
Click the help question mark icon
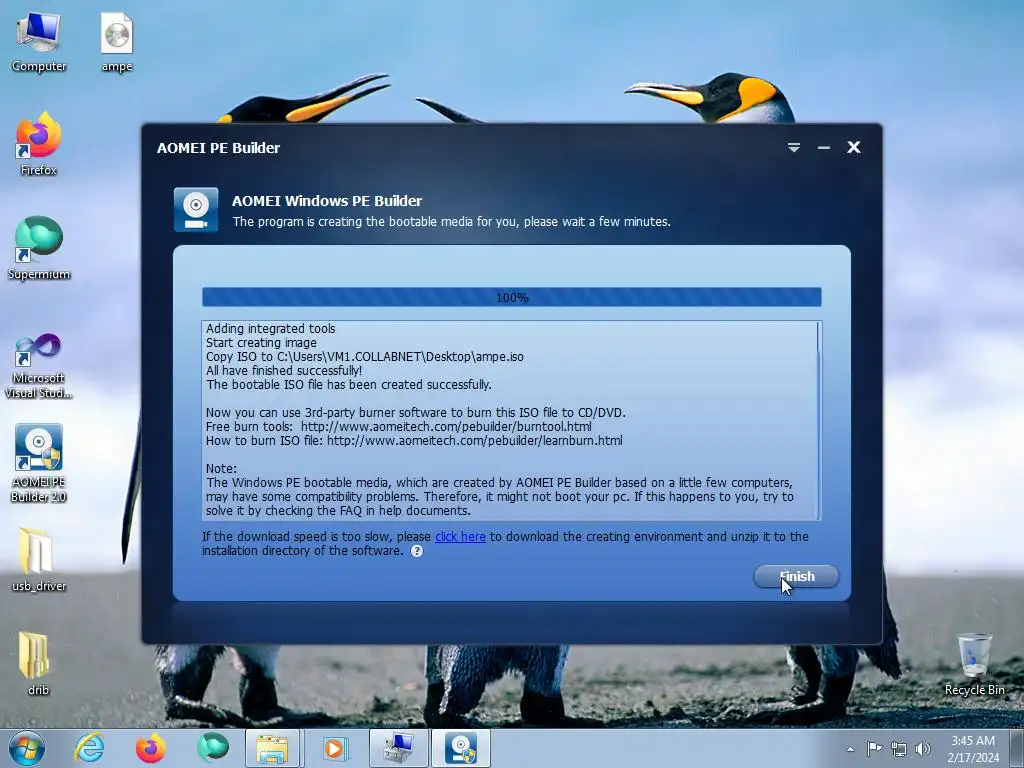click(417, 551)
